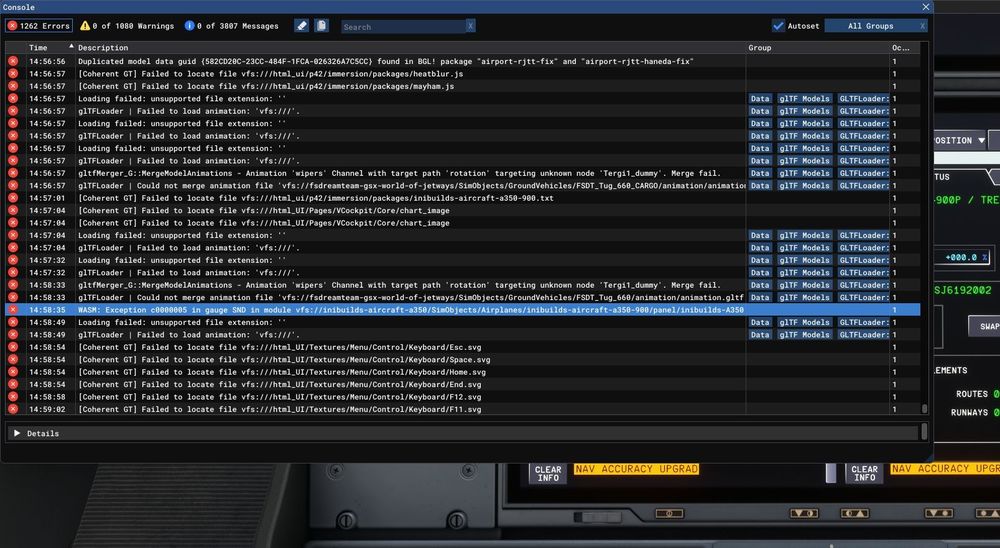Viewport: 1000px width, 548px height.
Task: Expand the Details section
Action: (x=17, y=433)
